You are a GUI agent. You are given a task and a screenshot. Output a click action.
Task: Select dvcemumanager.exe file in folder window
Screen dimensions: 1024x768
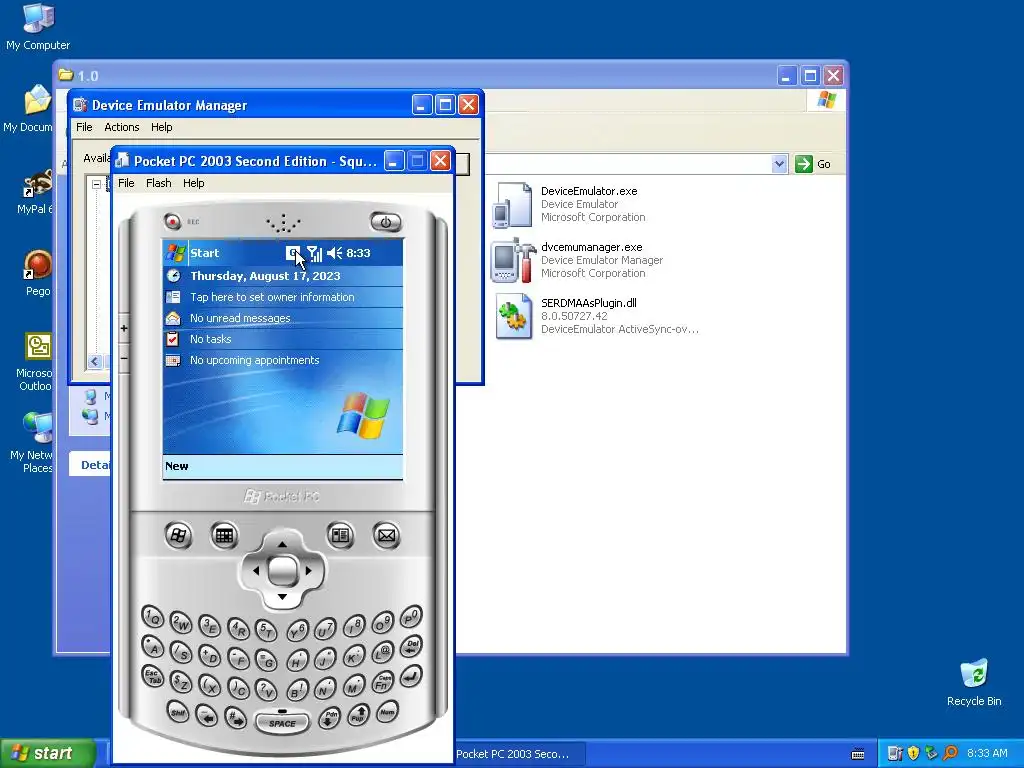(x=577, y=260)
